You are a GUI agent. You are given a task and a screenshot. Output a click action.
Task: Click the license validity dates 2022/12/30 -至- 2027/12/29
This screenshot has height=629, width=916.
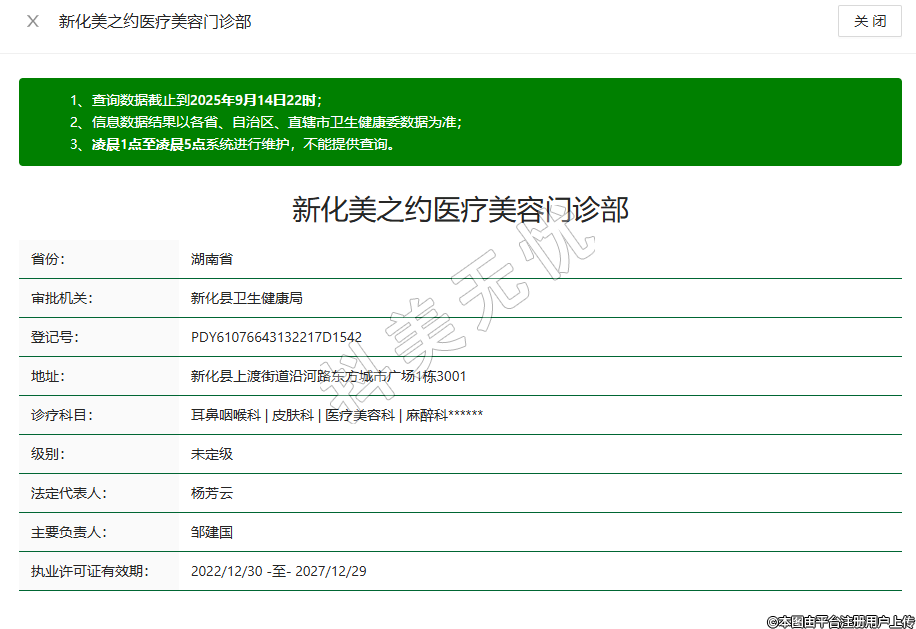pyautogui.click(x=279, y=571)
